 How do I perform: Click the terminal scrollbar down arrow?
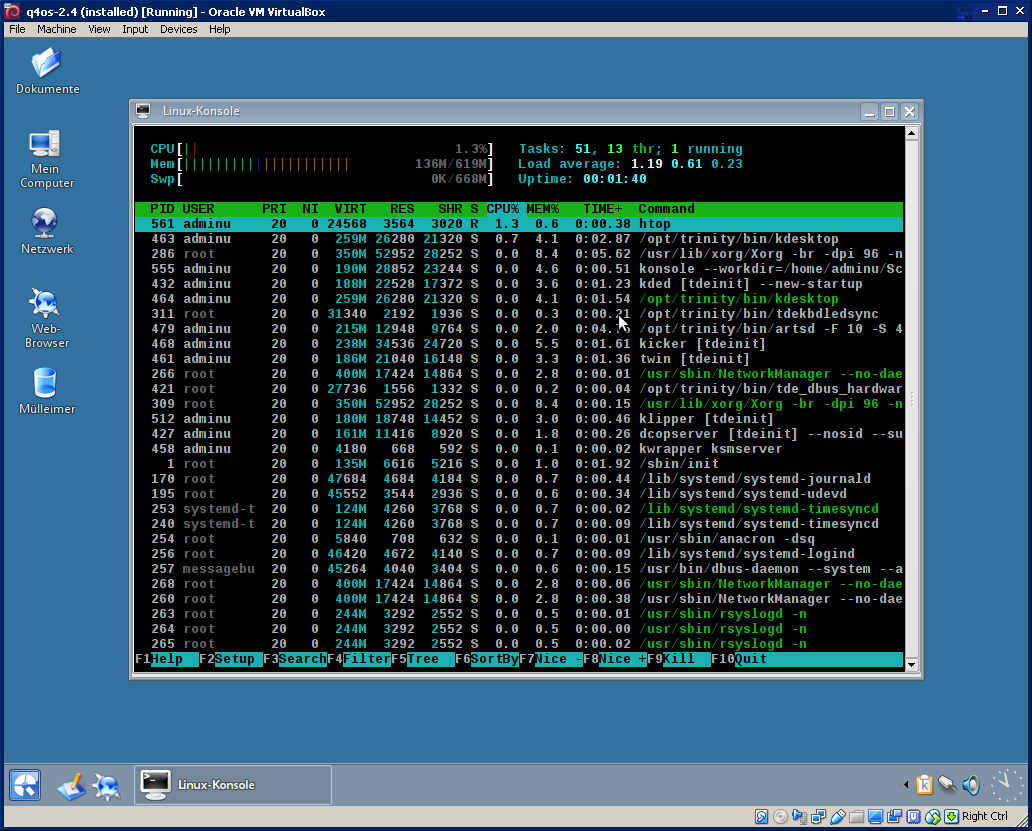(x=910, y=662)
